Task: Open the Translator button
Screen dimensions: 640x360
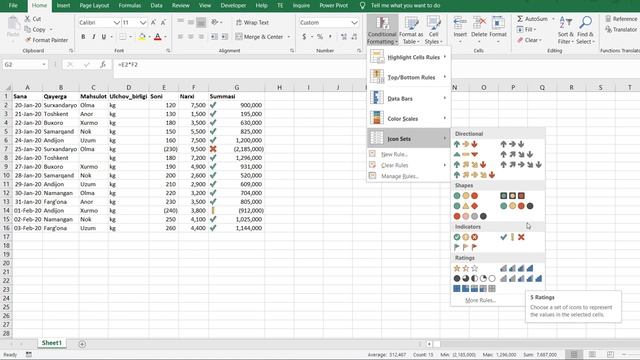Action: [x=620, y=29]
